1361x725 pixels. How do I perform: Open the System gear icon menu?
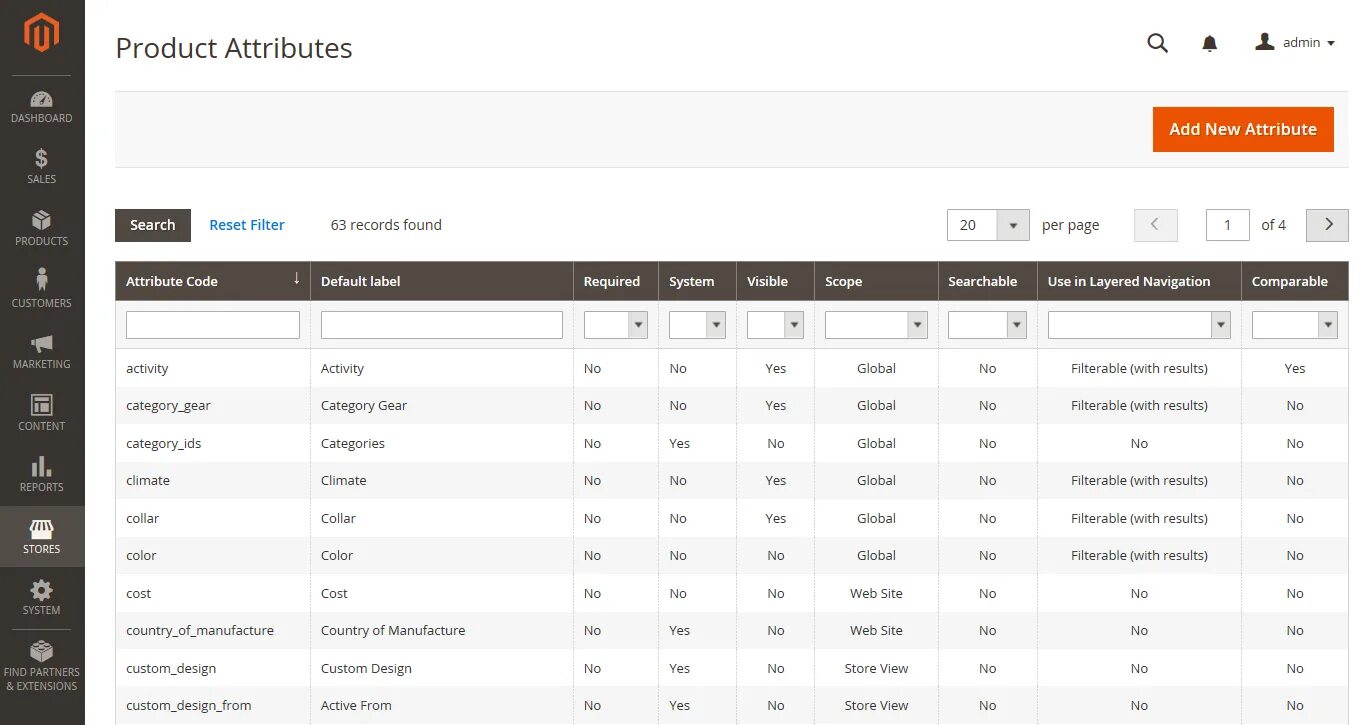pyautogui.click(x=42, y=591)
